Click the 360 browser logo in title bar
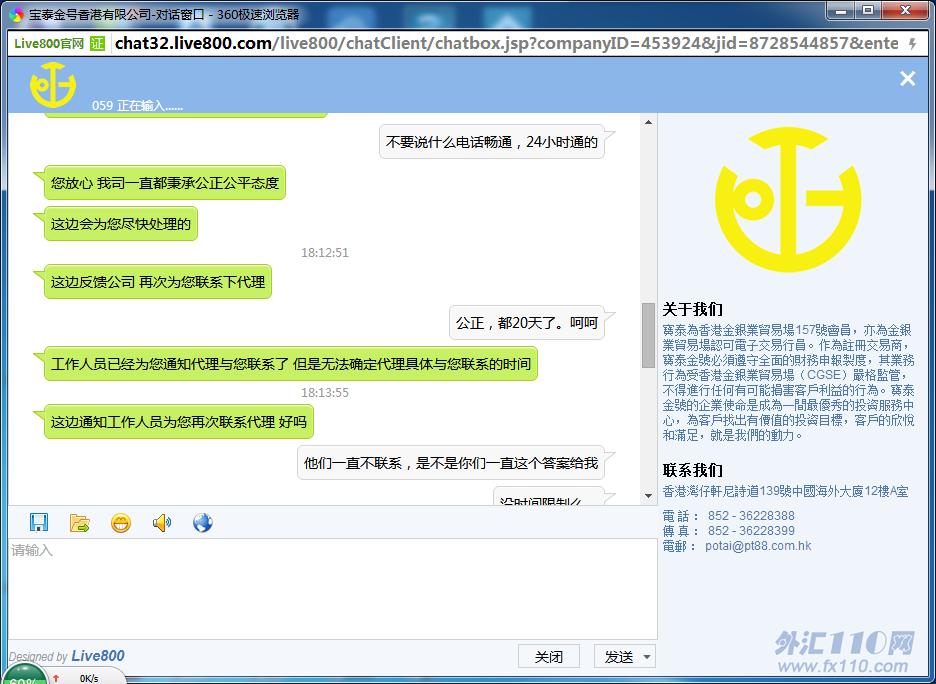Image resolution: width=936 pixels, height=684 pixels. click(17, 14)
